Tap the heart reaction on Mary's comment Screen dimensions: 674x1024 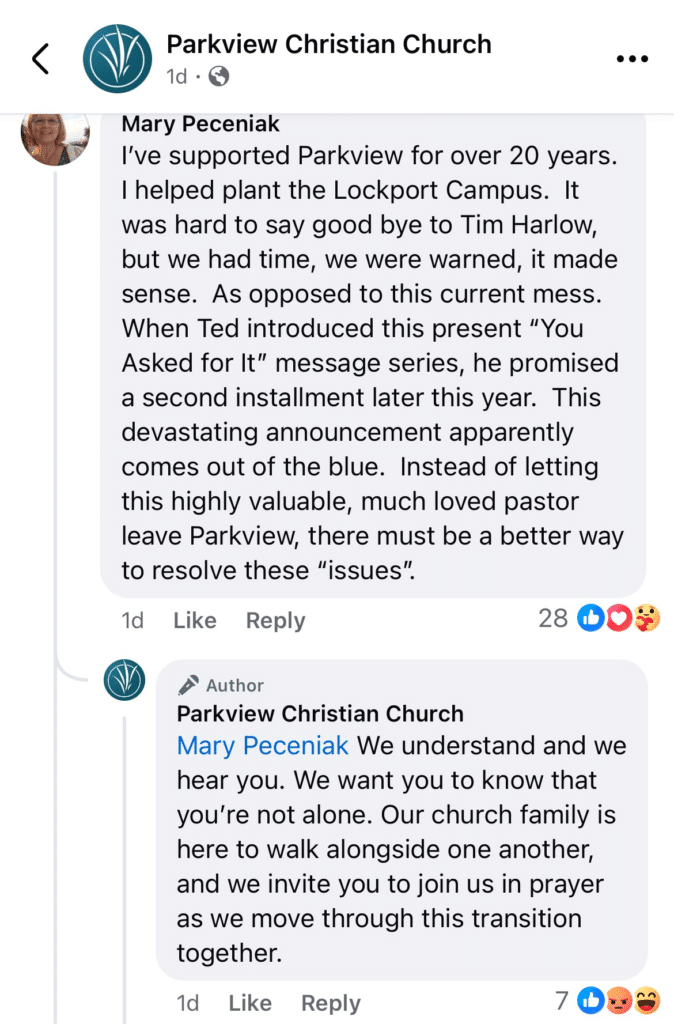(x=620, y=619)
